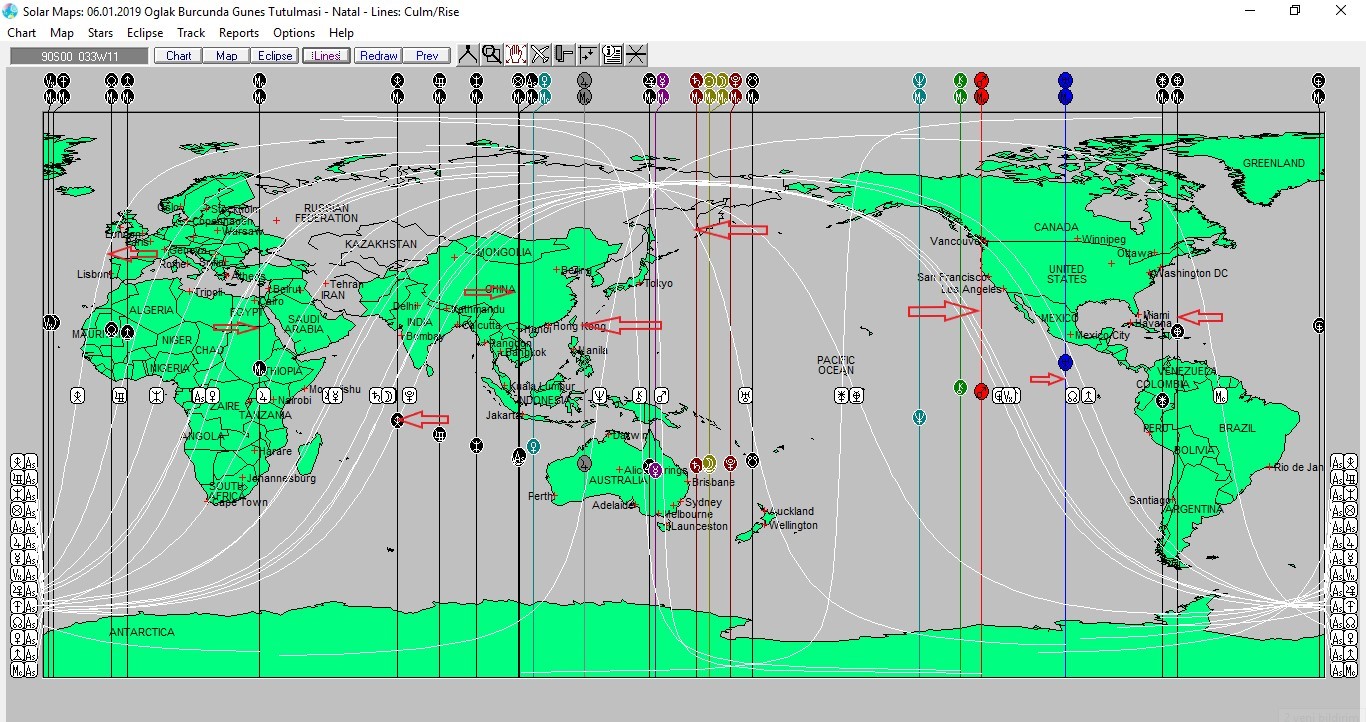Click the airplane icon in the toolbar
Screen dimensions: 1366x722
tap(540, 55)
